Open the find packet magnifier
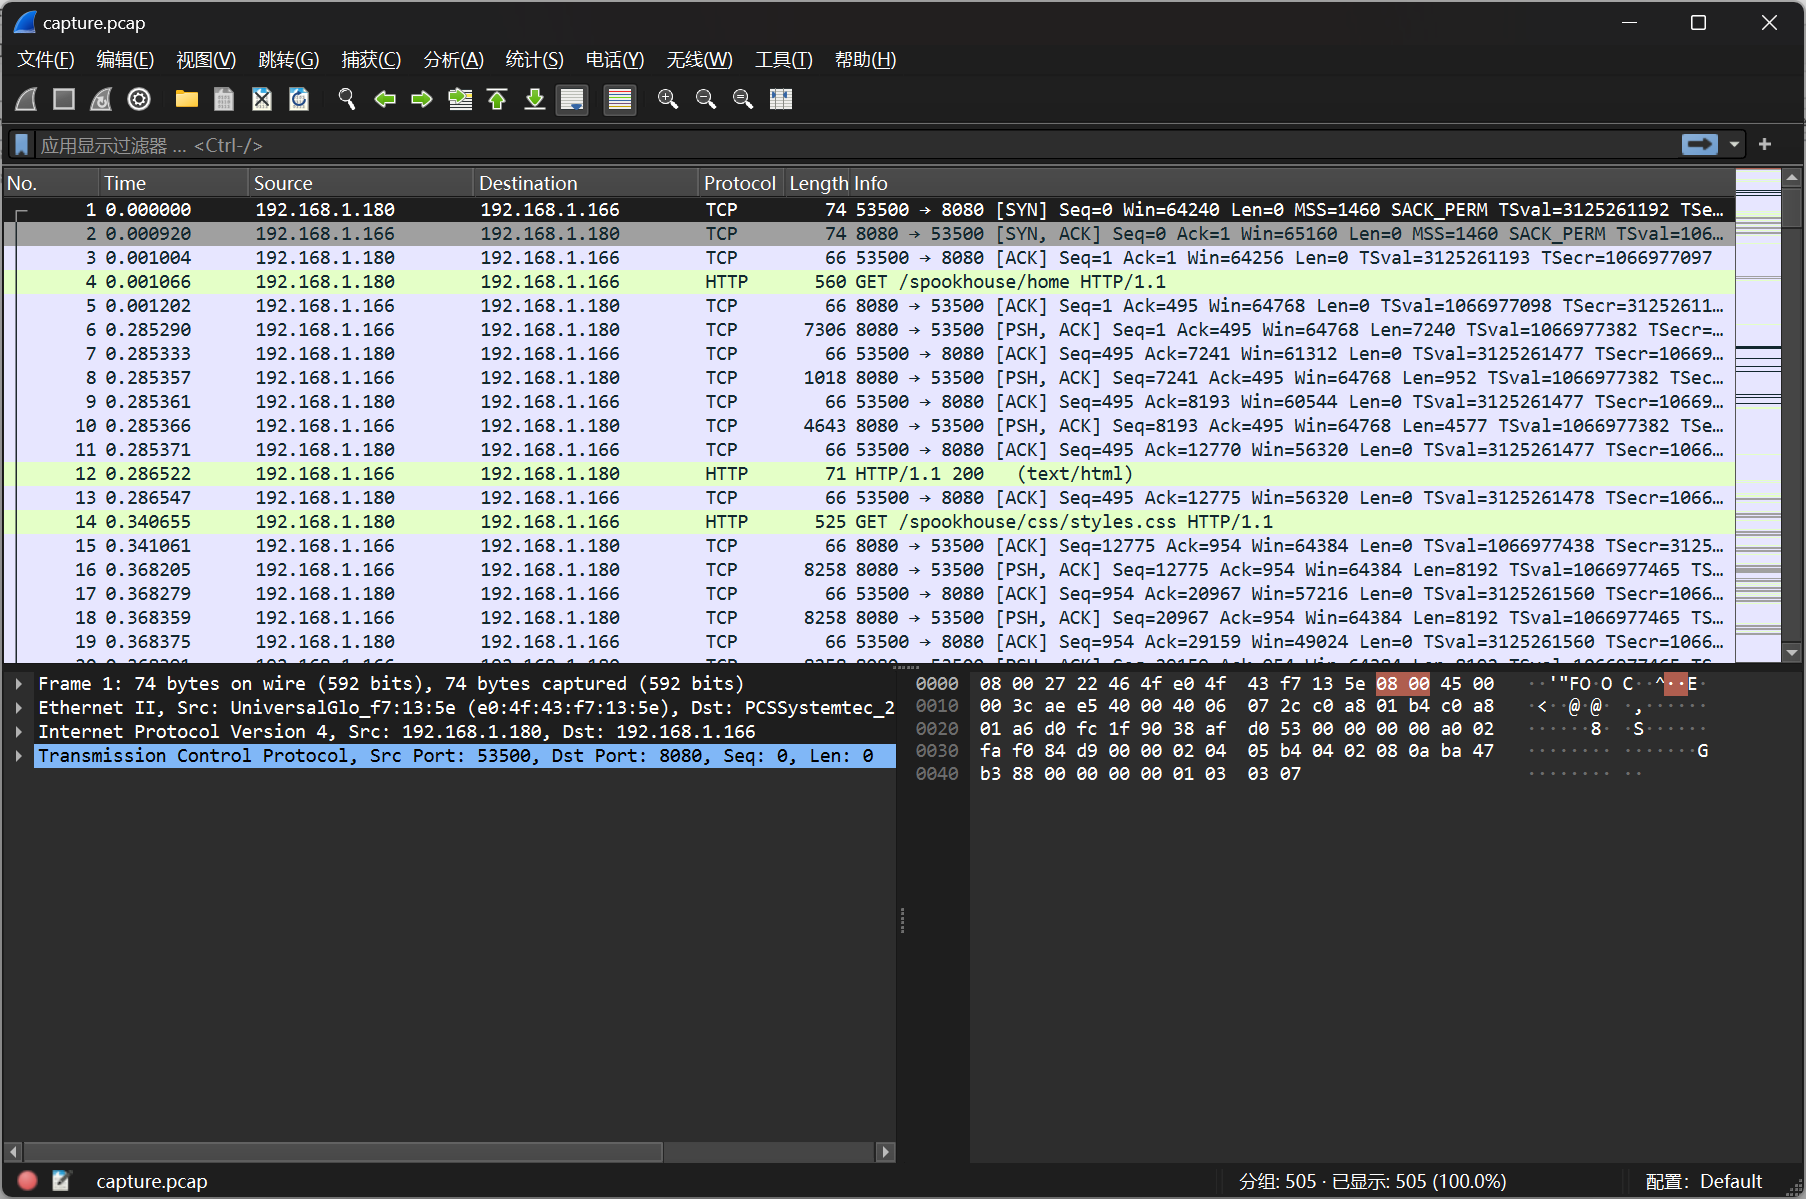The image size is (1806, 1199). [x=347, y=99]
